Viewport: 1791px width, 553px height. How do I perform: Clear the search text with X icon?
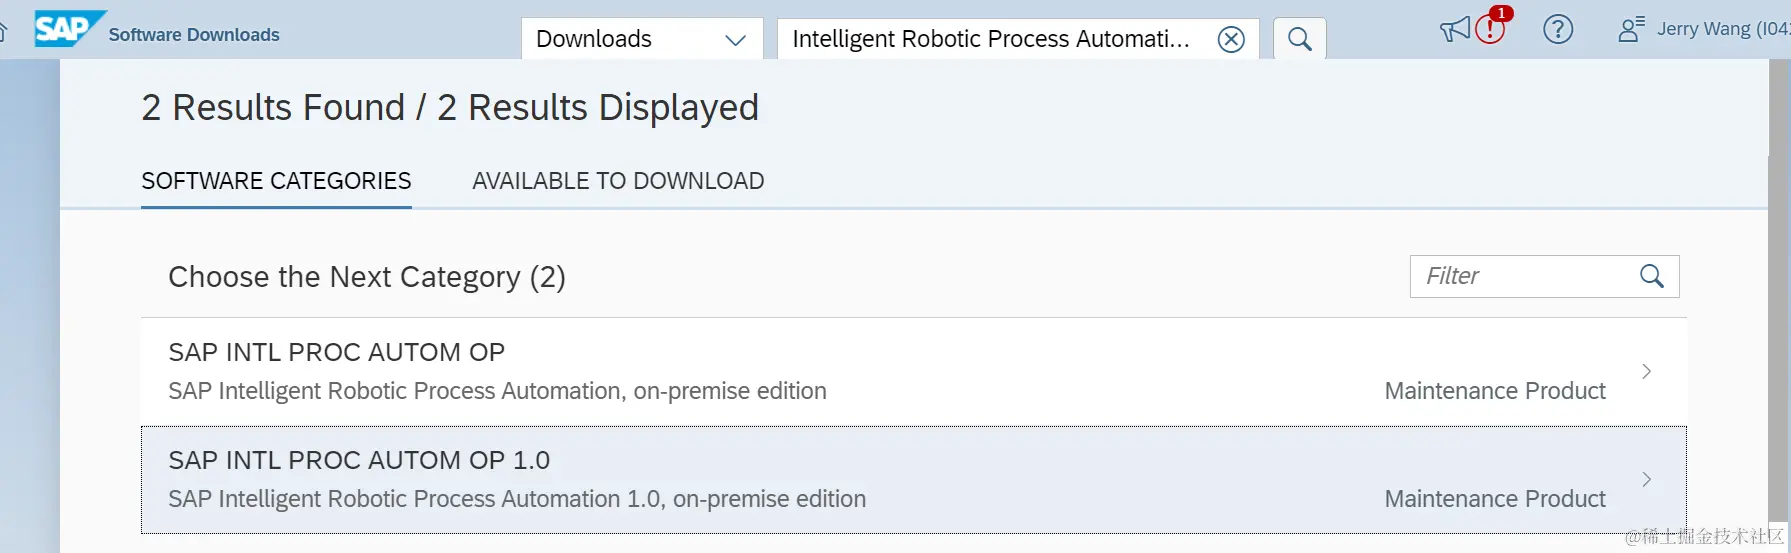tap(1231, 39)
